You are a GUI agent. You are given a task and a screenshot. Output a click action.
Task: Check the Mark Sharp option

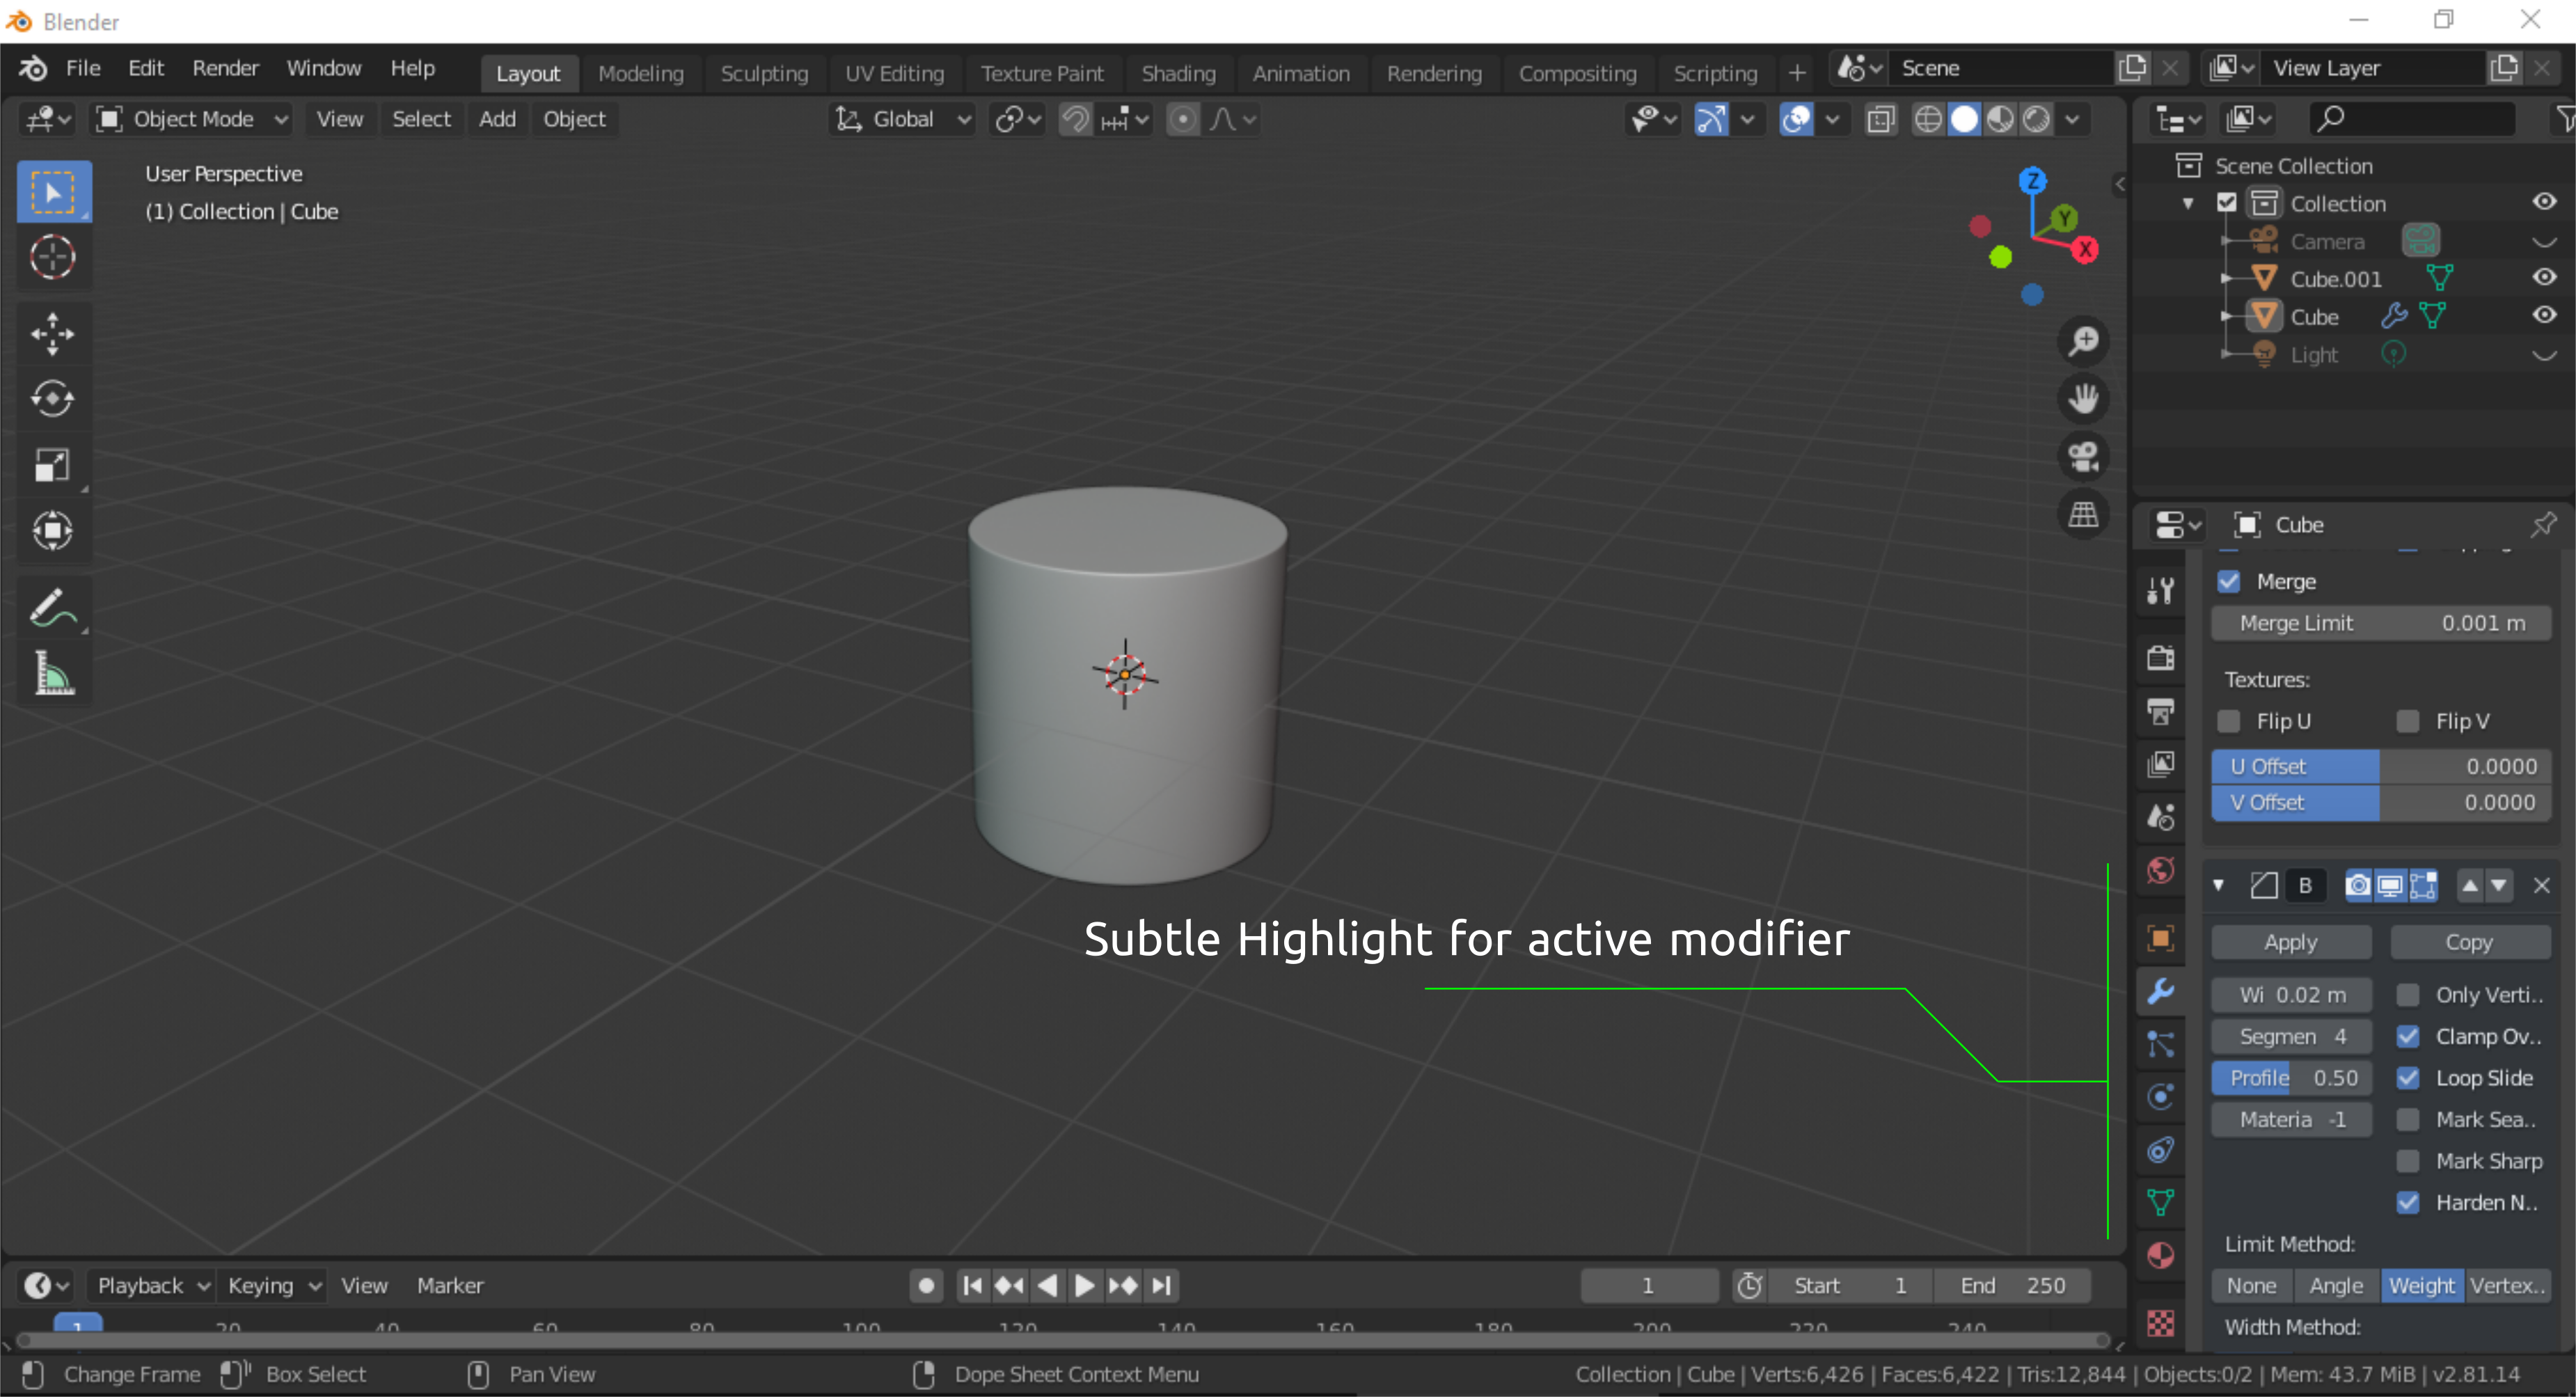[2408, 1161]
